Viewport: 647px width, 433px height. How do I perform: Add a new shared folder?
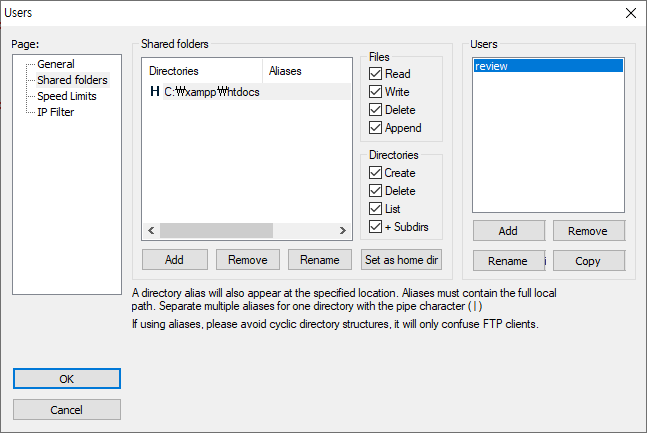click(x=175, y=260)
